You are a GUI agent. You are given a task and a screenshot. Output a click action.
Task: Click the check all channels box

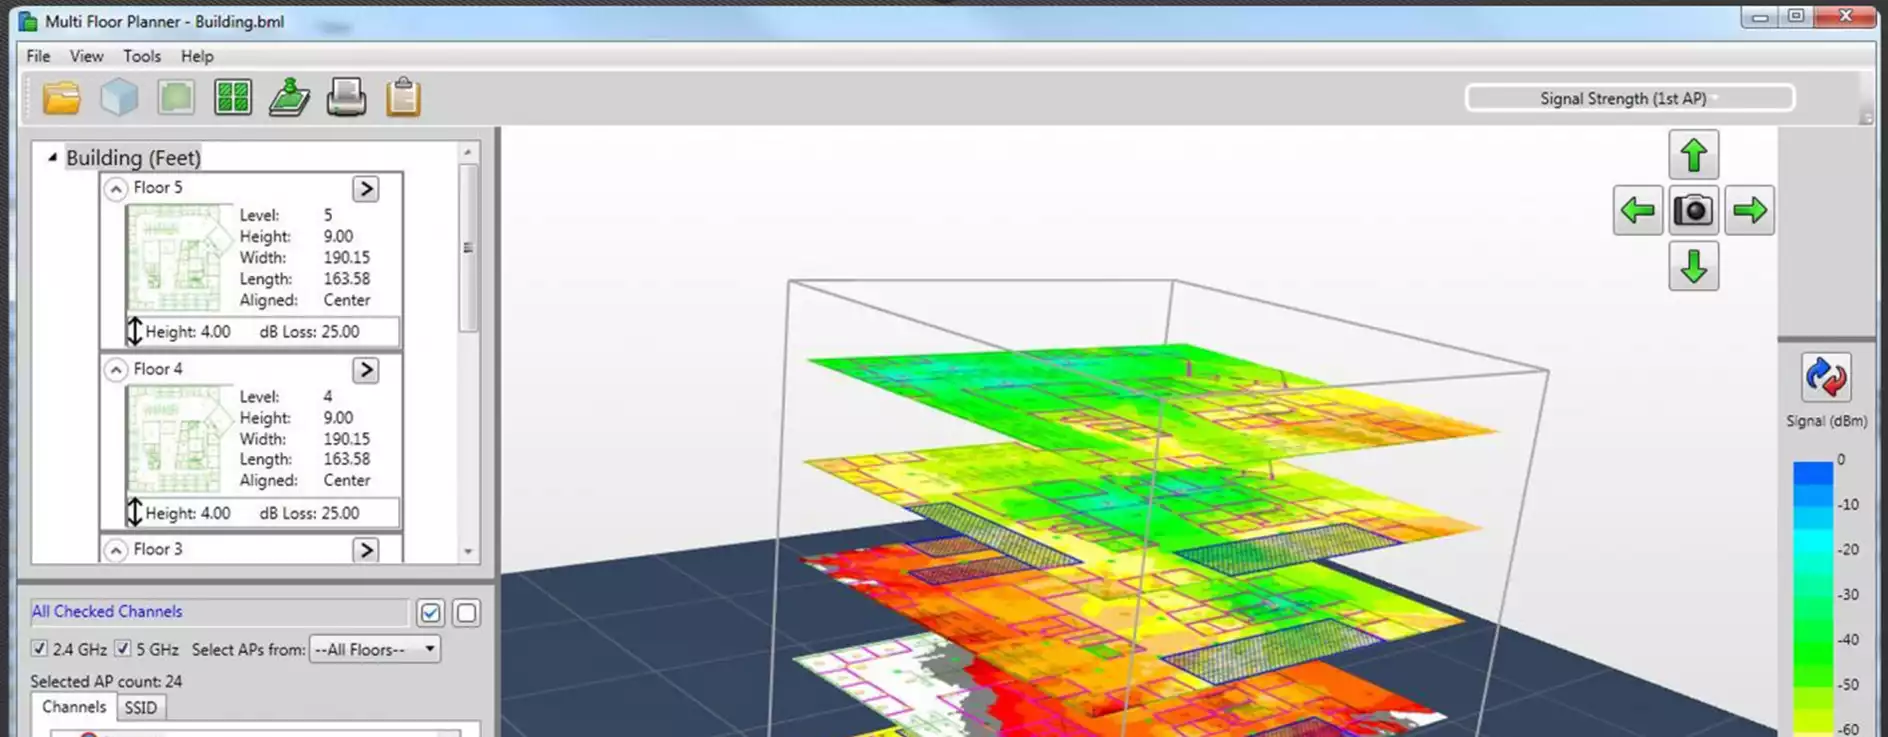coord(431,613)
